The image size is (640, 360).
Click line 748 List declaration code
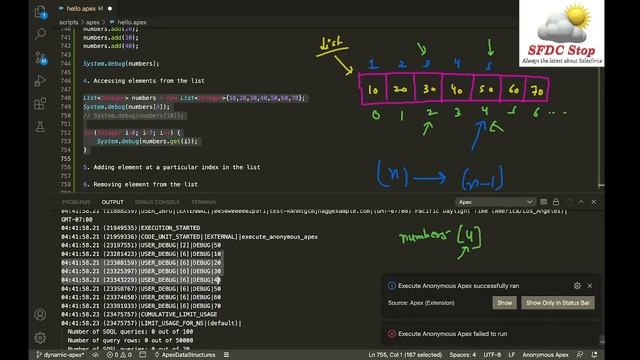coord(194,98)
